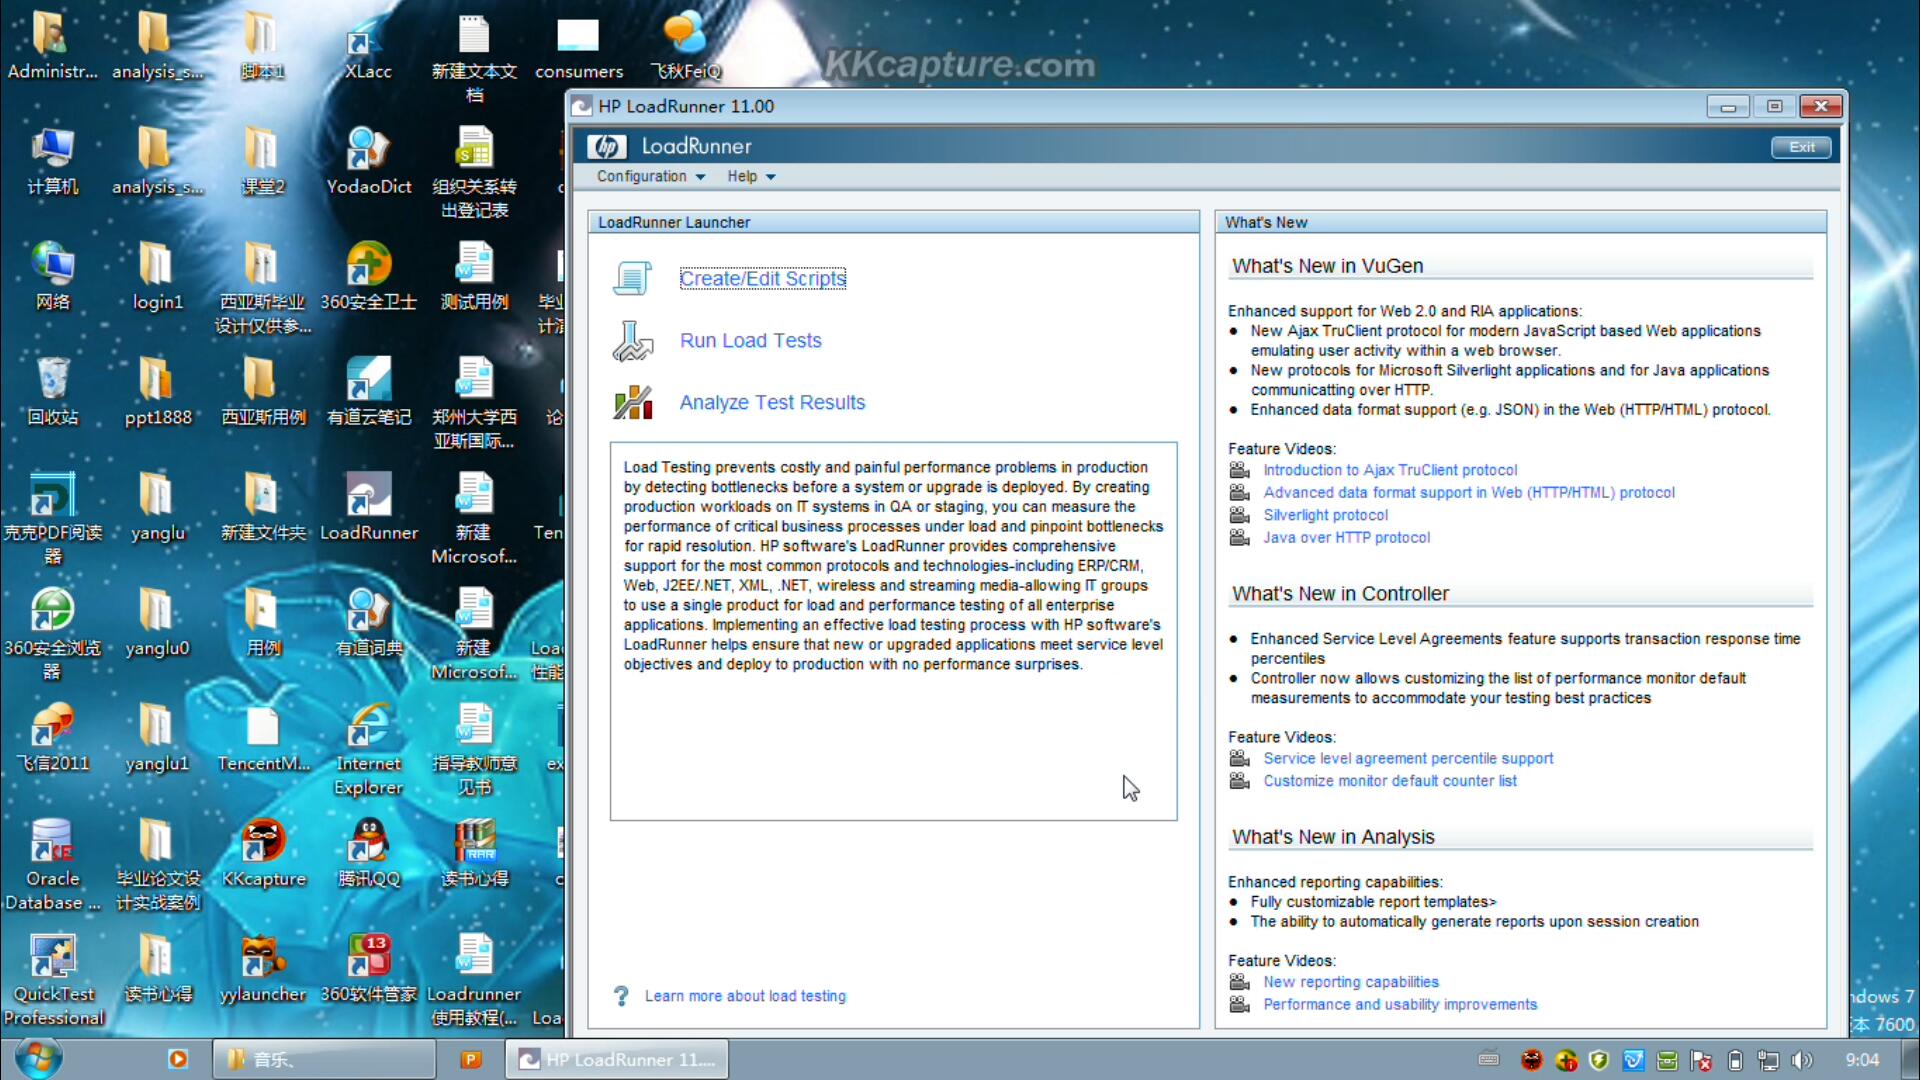Open the Silverlight protocol video link
The width and height of the screenshot is (1920, 1080).
tap(1325, 515)
